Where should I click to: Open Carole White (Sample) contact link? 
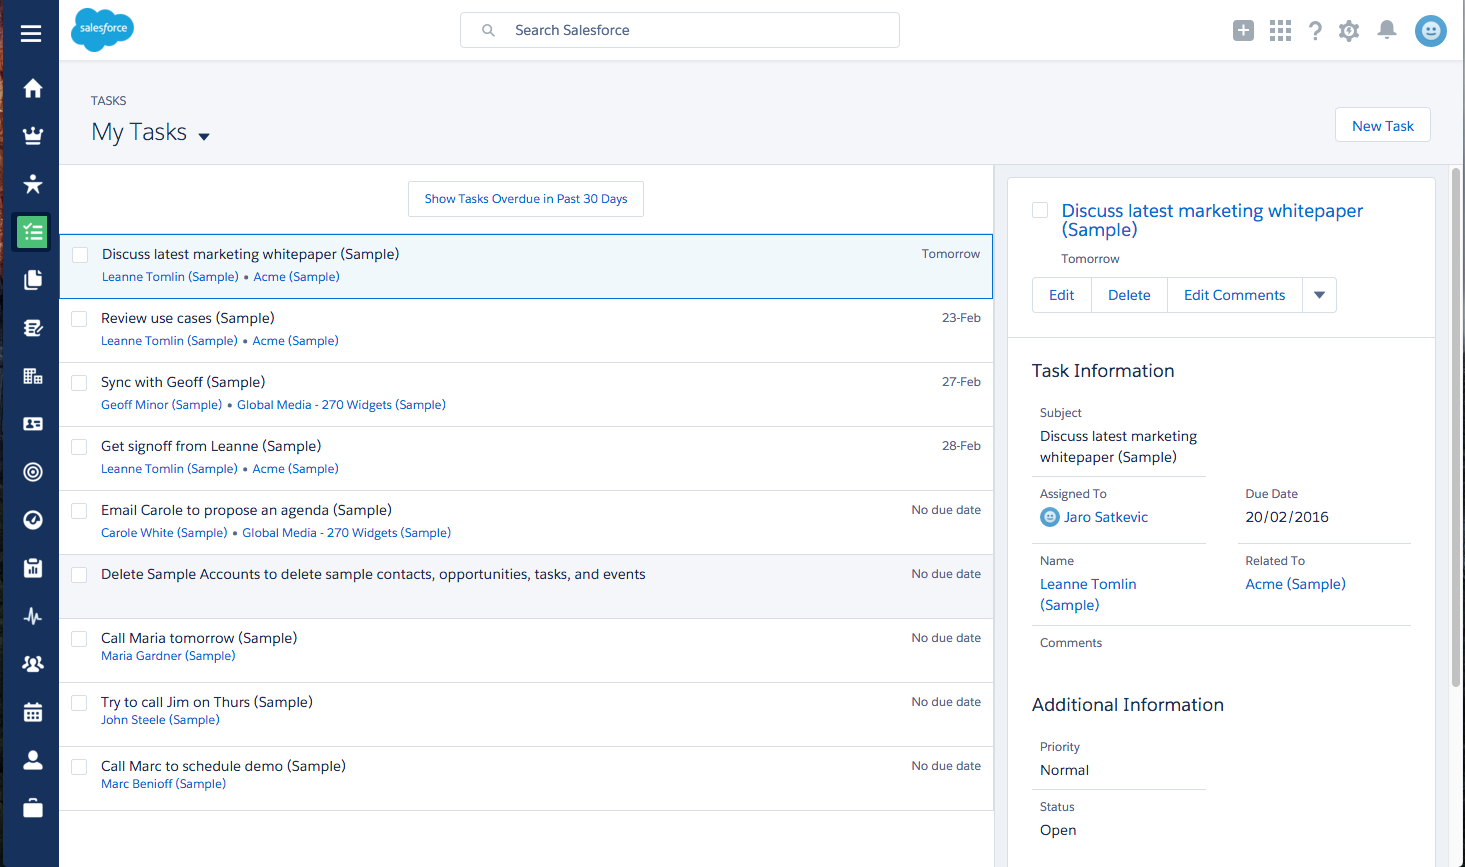(x=164, y=533)
